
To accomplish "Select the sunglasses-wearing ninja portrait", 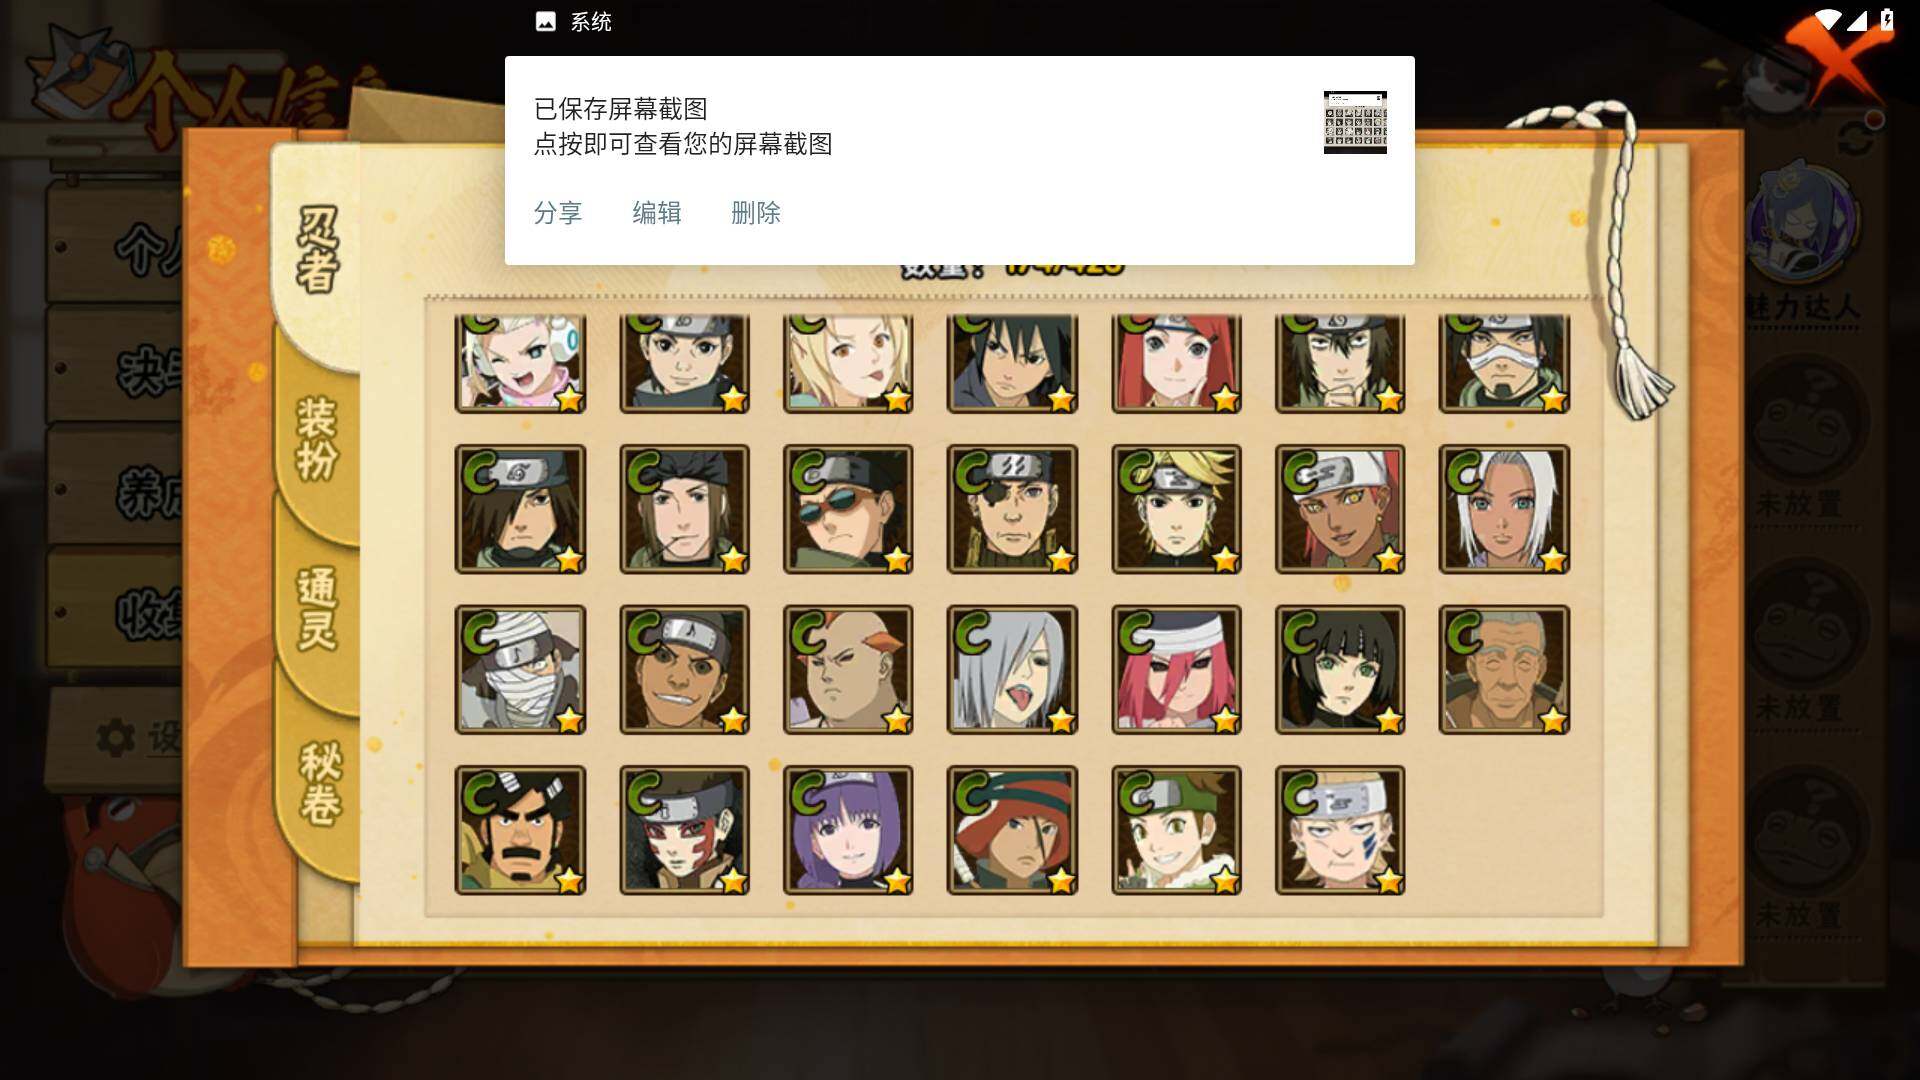I will coord(848,509).
